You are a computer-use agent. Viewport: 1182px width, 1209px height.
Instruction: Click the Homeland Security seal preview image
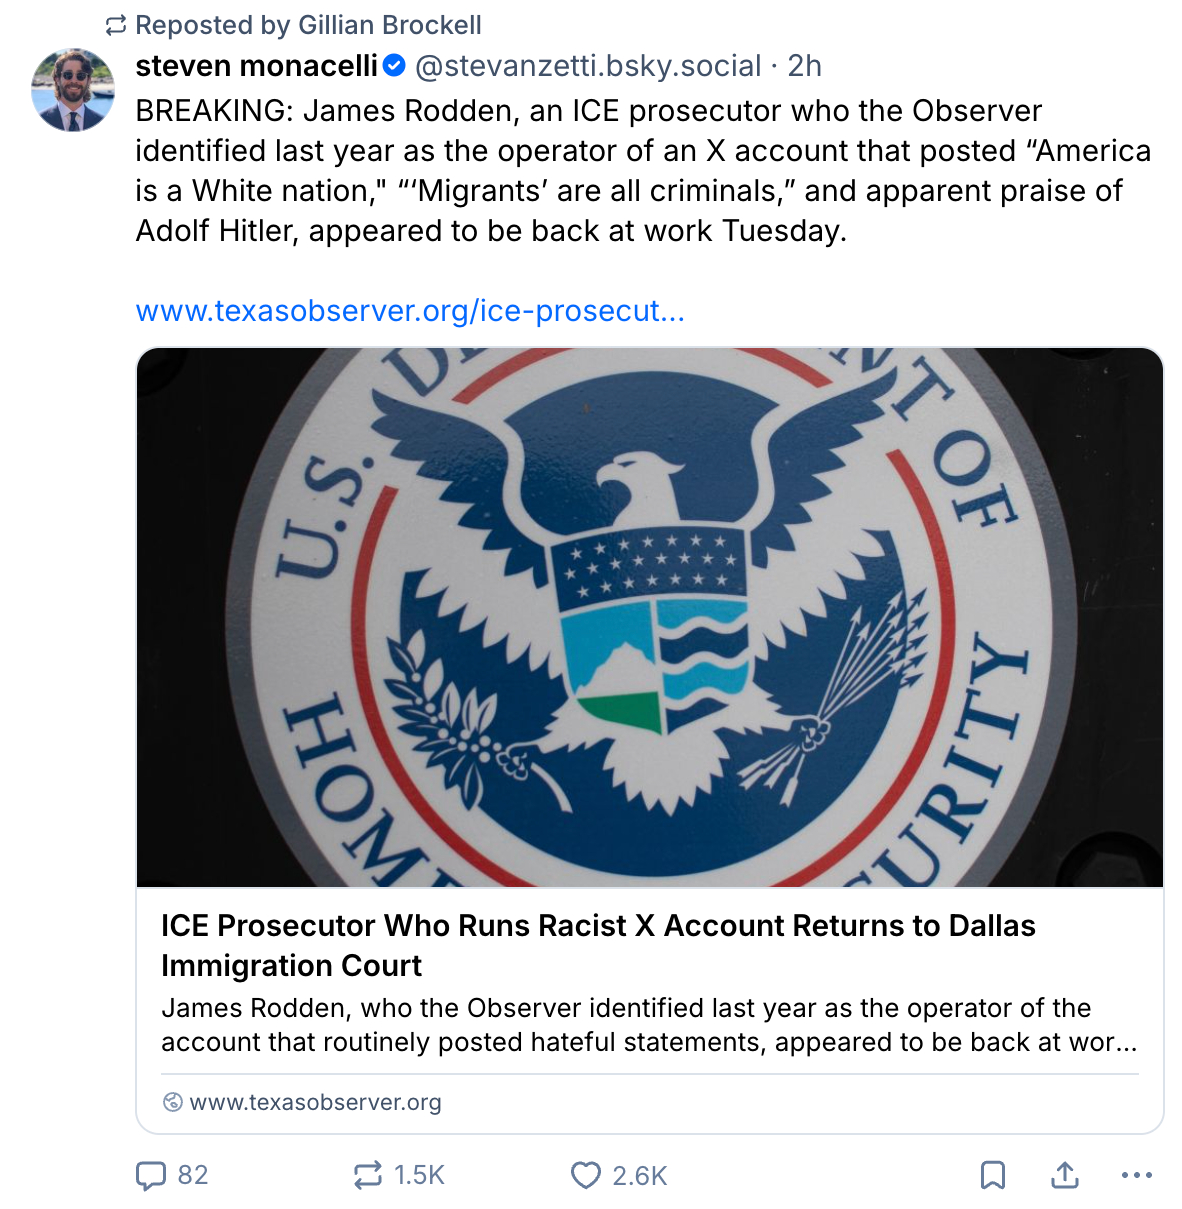tap(650, 617)
